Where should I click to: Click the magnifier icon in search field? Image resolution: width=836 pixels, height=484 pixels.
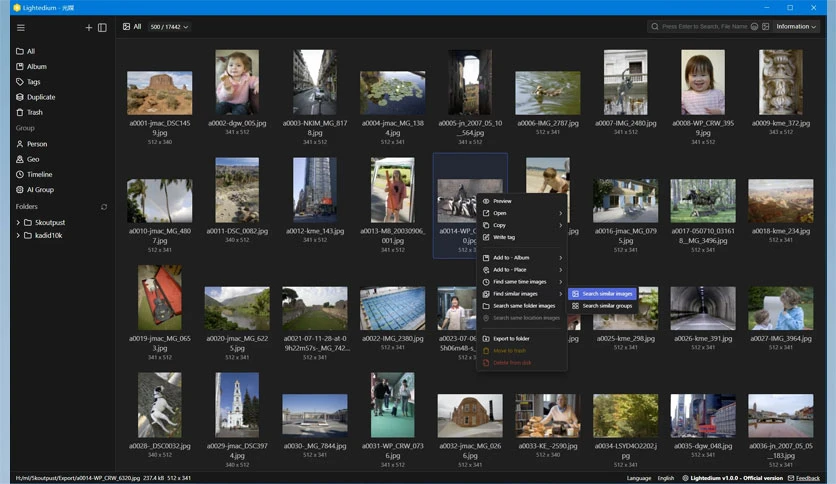[x=655, y=27]
